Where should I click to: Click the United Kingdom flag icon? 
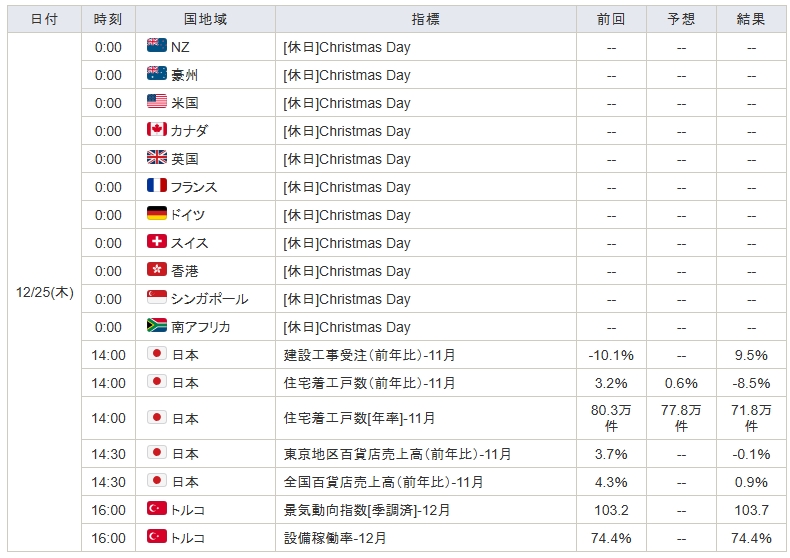click(157, 159)
